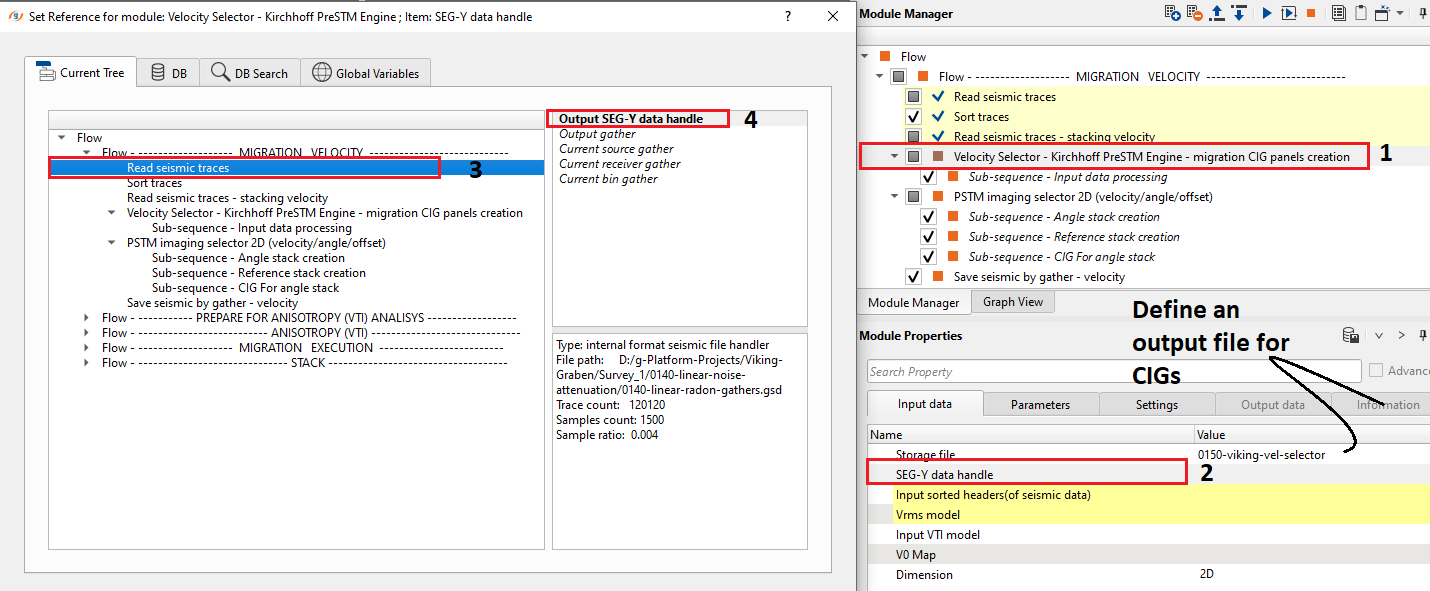1430x591 pixels.
Task: Select Read seismic traces in Current Tree
Action: click(x=178, y=168)
